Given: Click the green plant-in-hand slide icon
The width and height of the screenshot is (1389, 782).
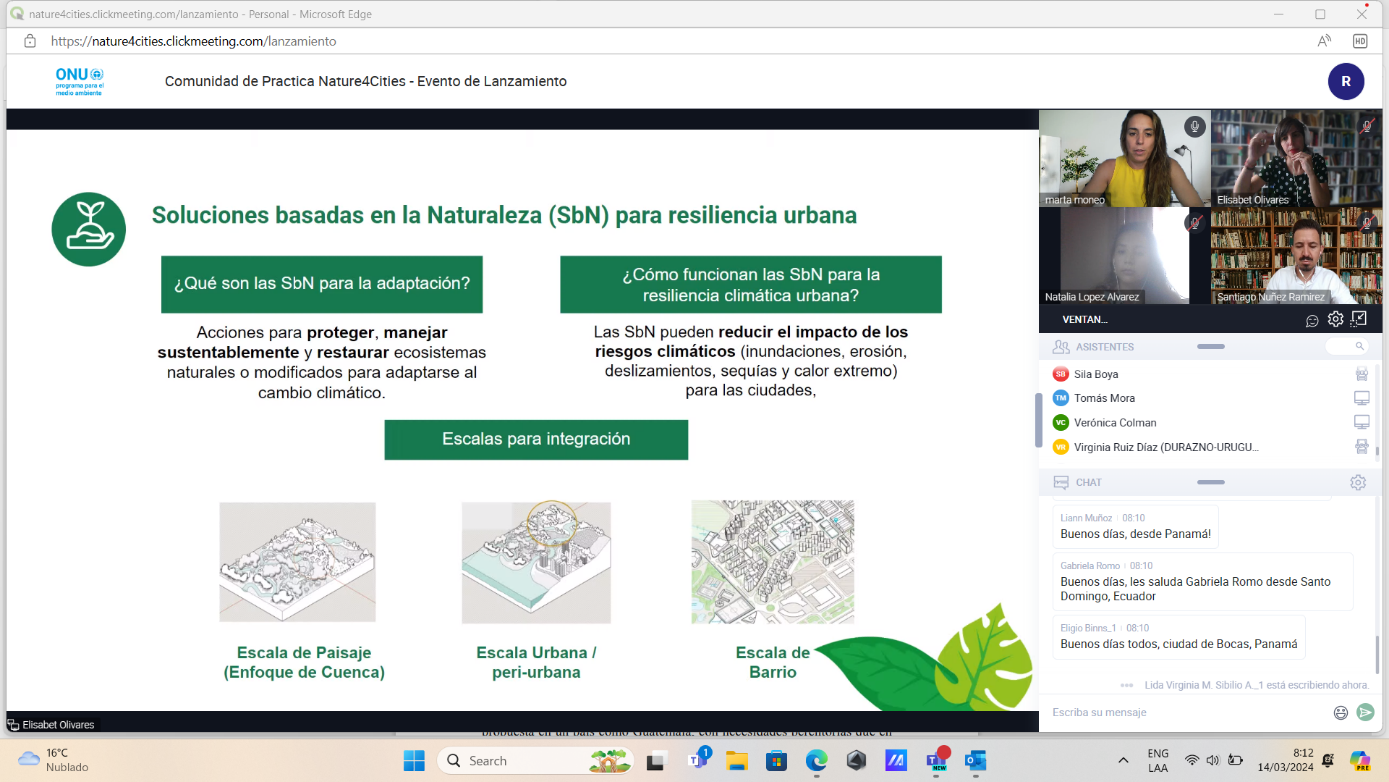Looking at the screenshot, I should [89, 229].
